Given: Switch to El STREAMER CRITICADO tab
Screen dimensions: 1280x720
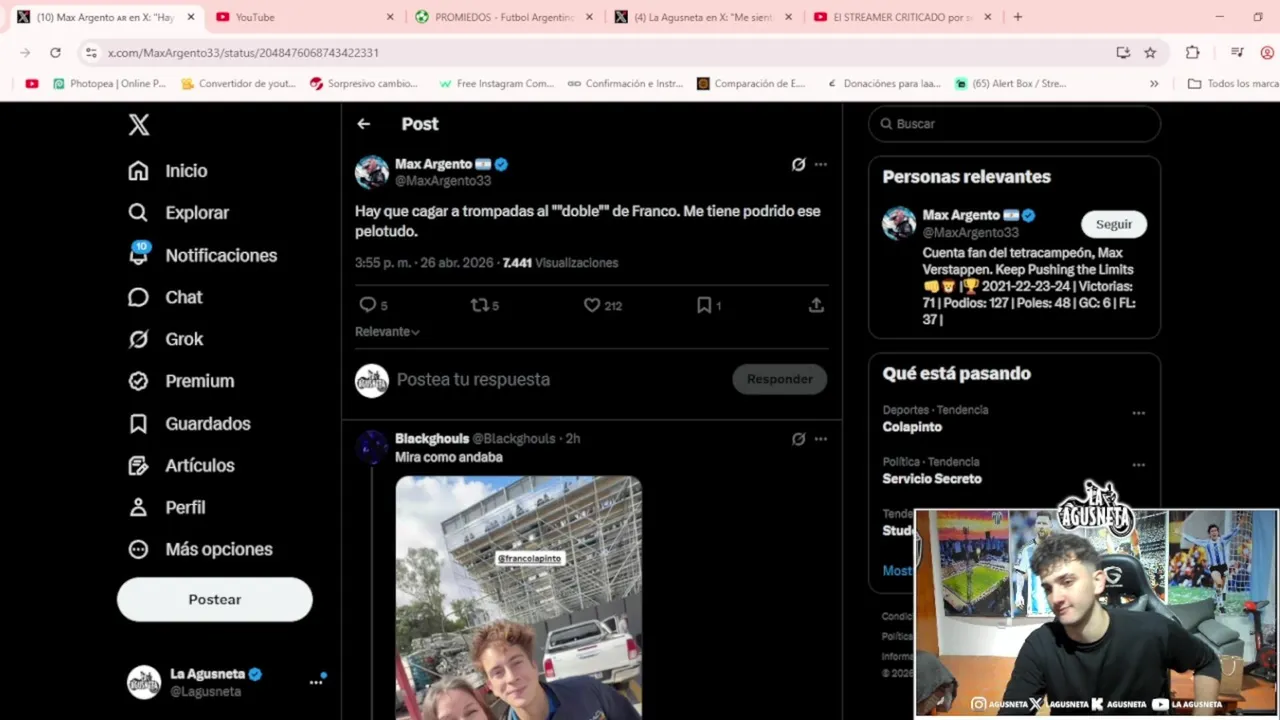Looking at the screenshot, I should click(902, 17).
